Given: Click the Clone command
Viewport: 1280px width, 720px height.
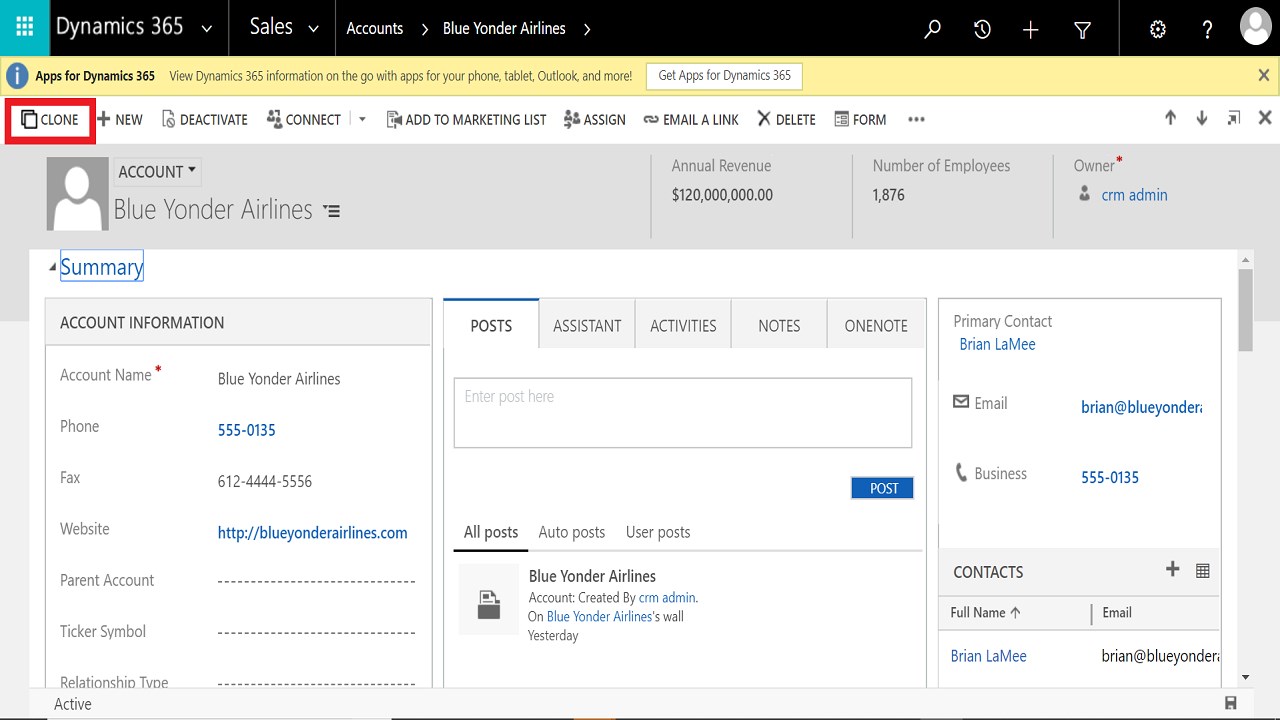Looking at the screenshot, I should (50, 120).
